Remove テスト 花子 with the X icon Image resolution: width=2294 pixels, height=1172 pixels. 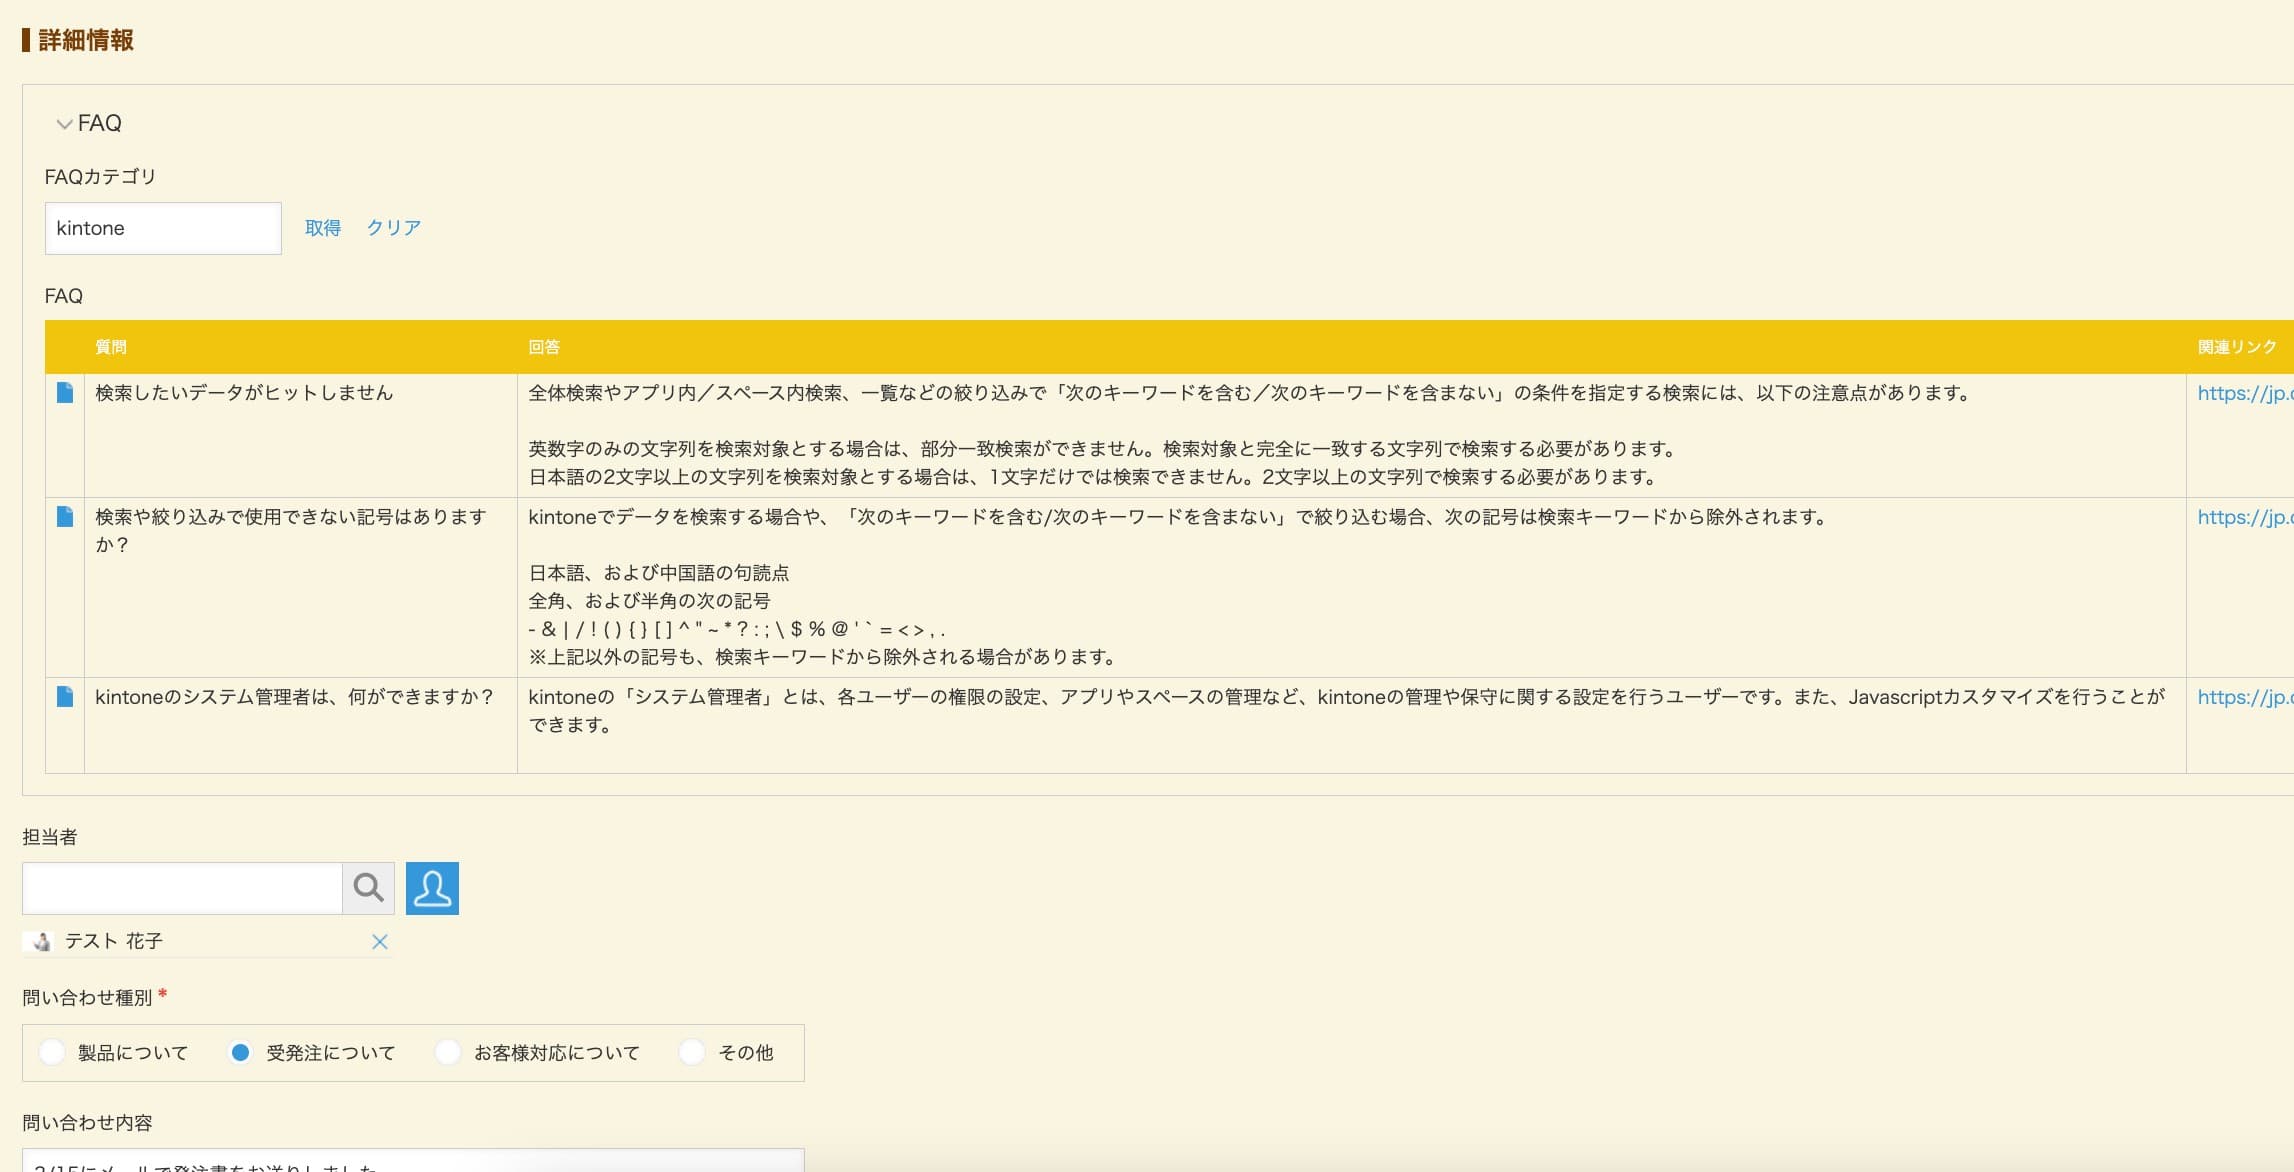(x=380, y=941)
